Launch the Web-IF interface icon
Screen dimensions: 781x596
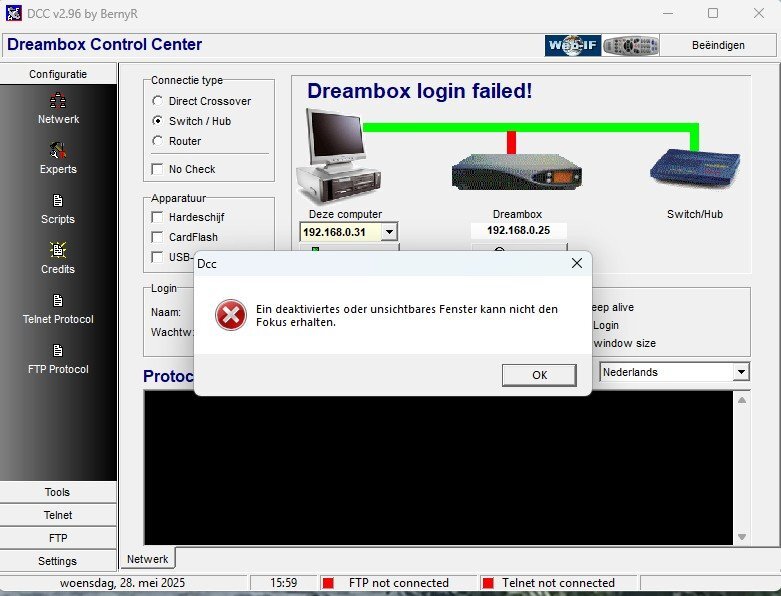[572, 45]
